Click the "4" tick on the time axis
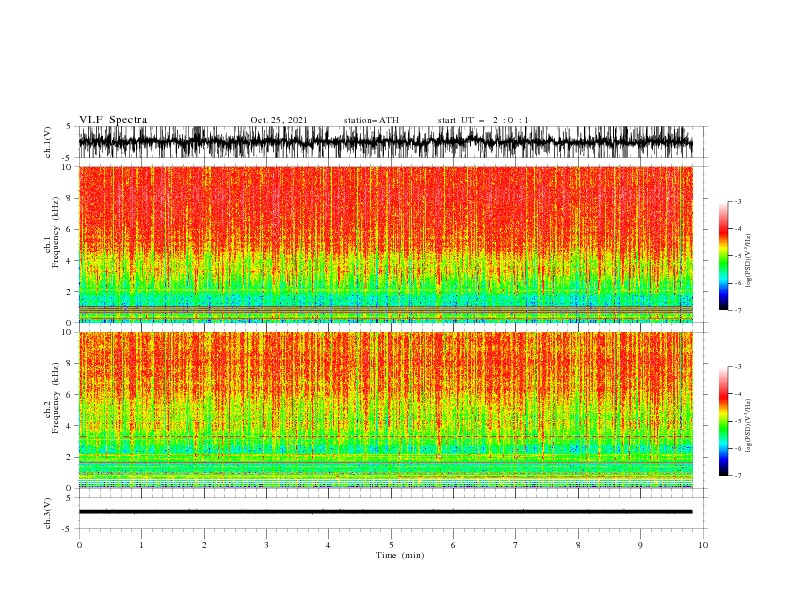This screenshot has width=792, height=612. (x=328, y=545)
